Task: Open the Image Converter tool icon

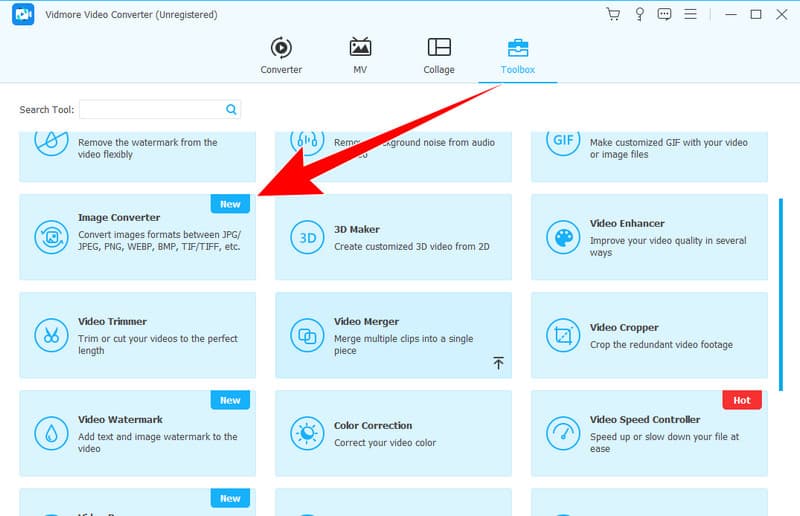Action: click(x=51, y=236)
